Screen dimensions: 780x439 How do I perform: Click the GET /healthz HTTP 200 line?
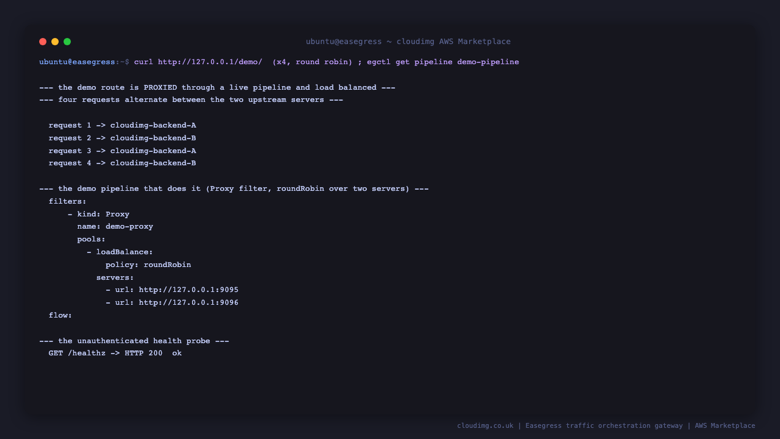[x=115, y=353]
